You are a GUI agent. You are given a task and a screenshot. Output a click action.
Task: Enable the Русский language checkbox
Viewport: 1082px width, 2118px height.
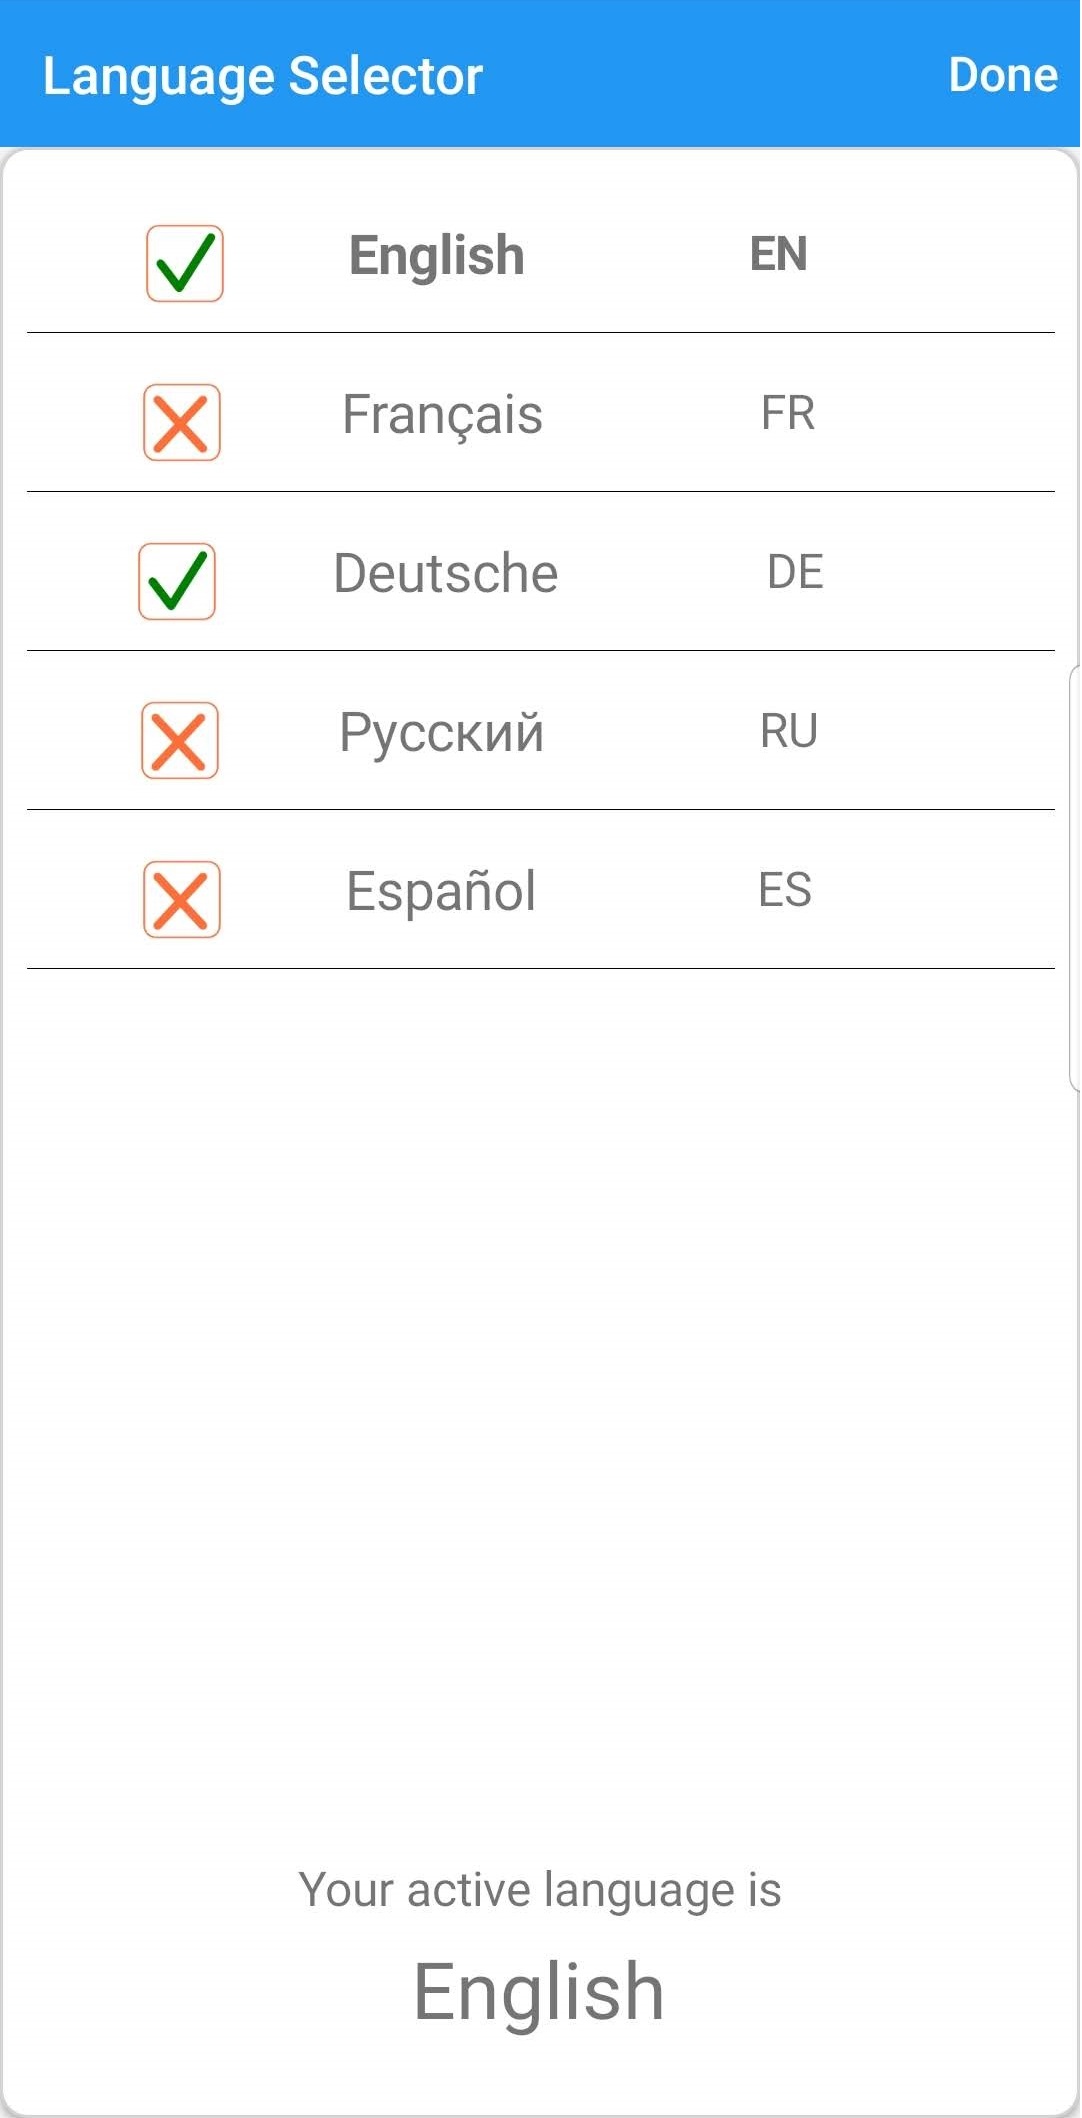tap(180, 740)
